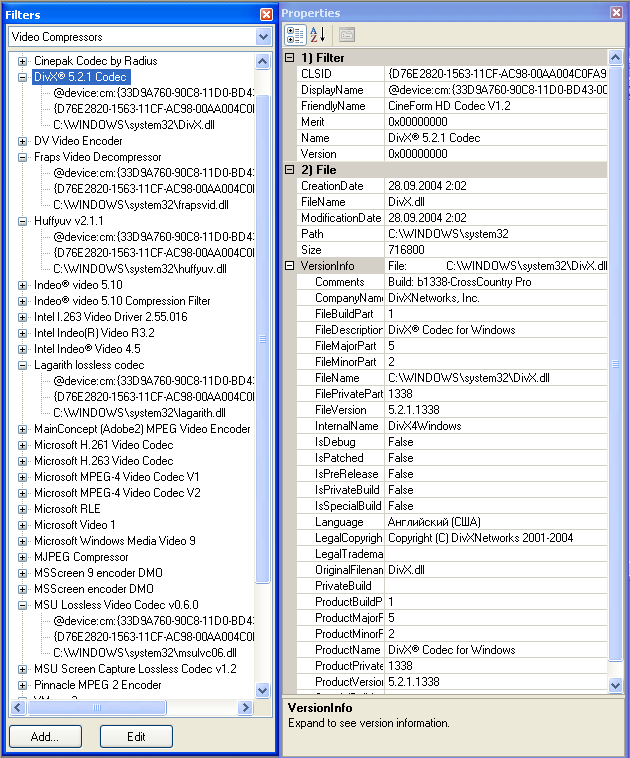The height and width of the screenshot is (758, 630).
Task: Collapse the MSU Lossless Video Codec v0.6.0 node
Action: coord(22,605)
